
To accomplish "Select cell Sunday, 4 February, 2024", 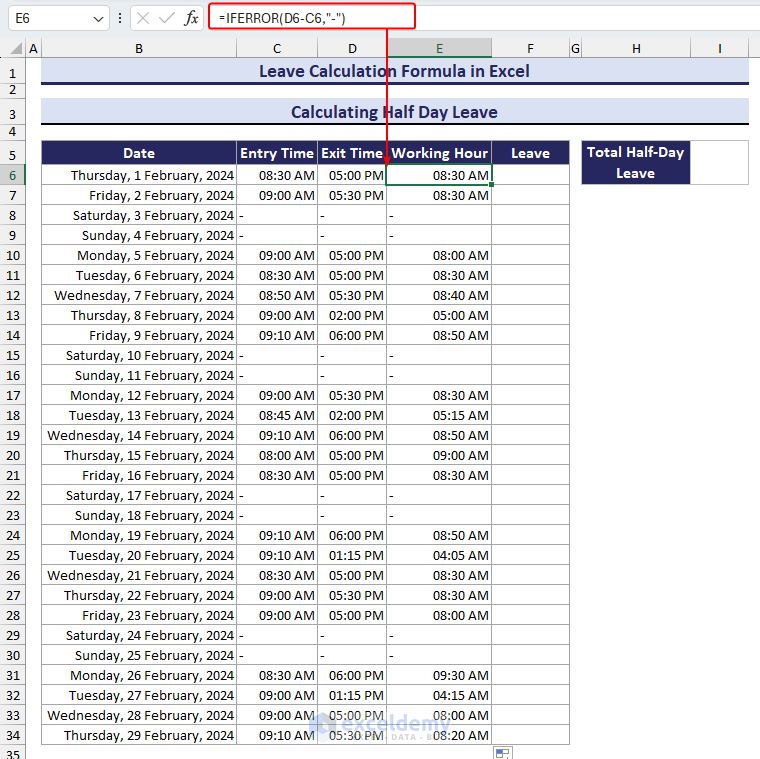I will click(139, 236).
